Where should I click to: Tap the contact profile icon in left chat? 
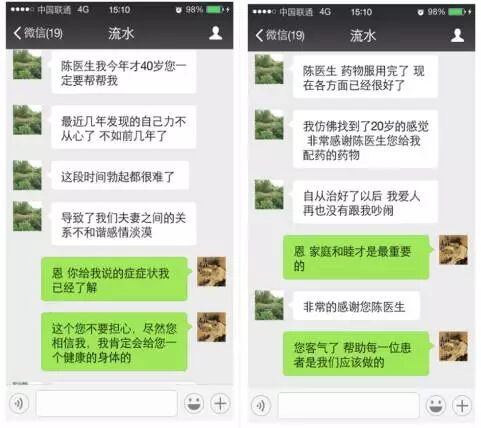(x=216, y=33)
